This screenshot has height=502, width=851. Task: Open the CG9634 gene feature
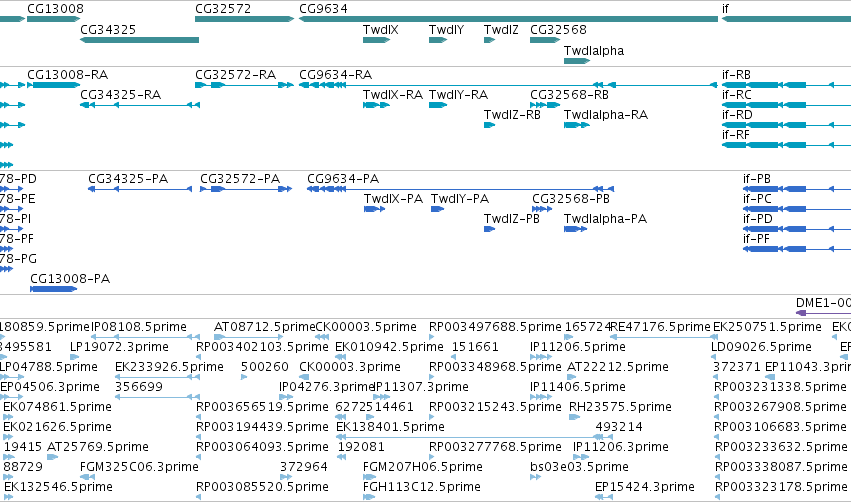tap(509, 19)
